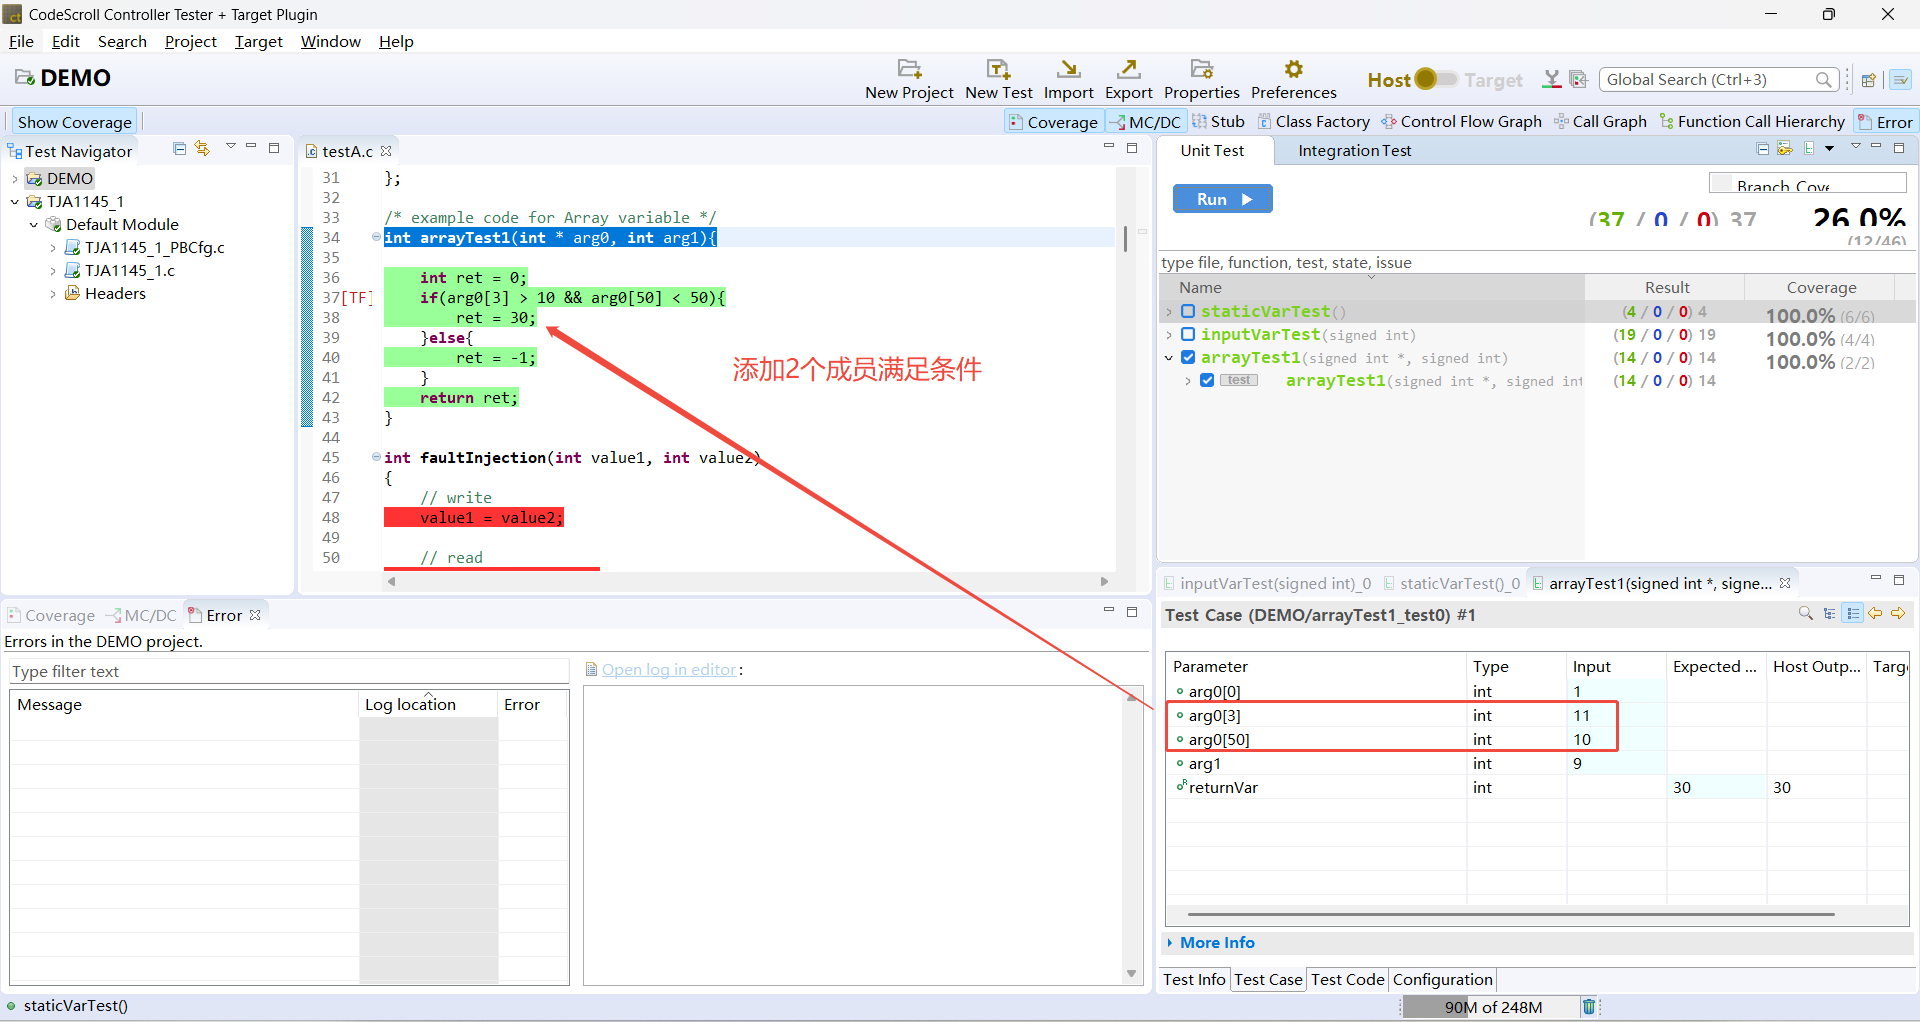Click the Open Perspective icon
1920x1022 pixels.
click(1868, 80)
